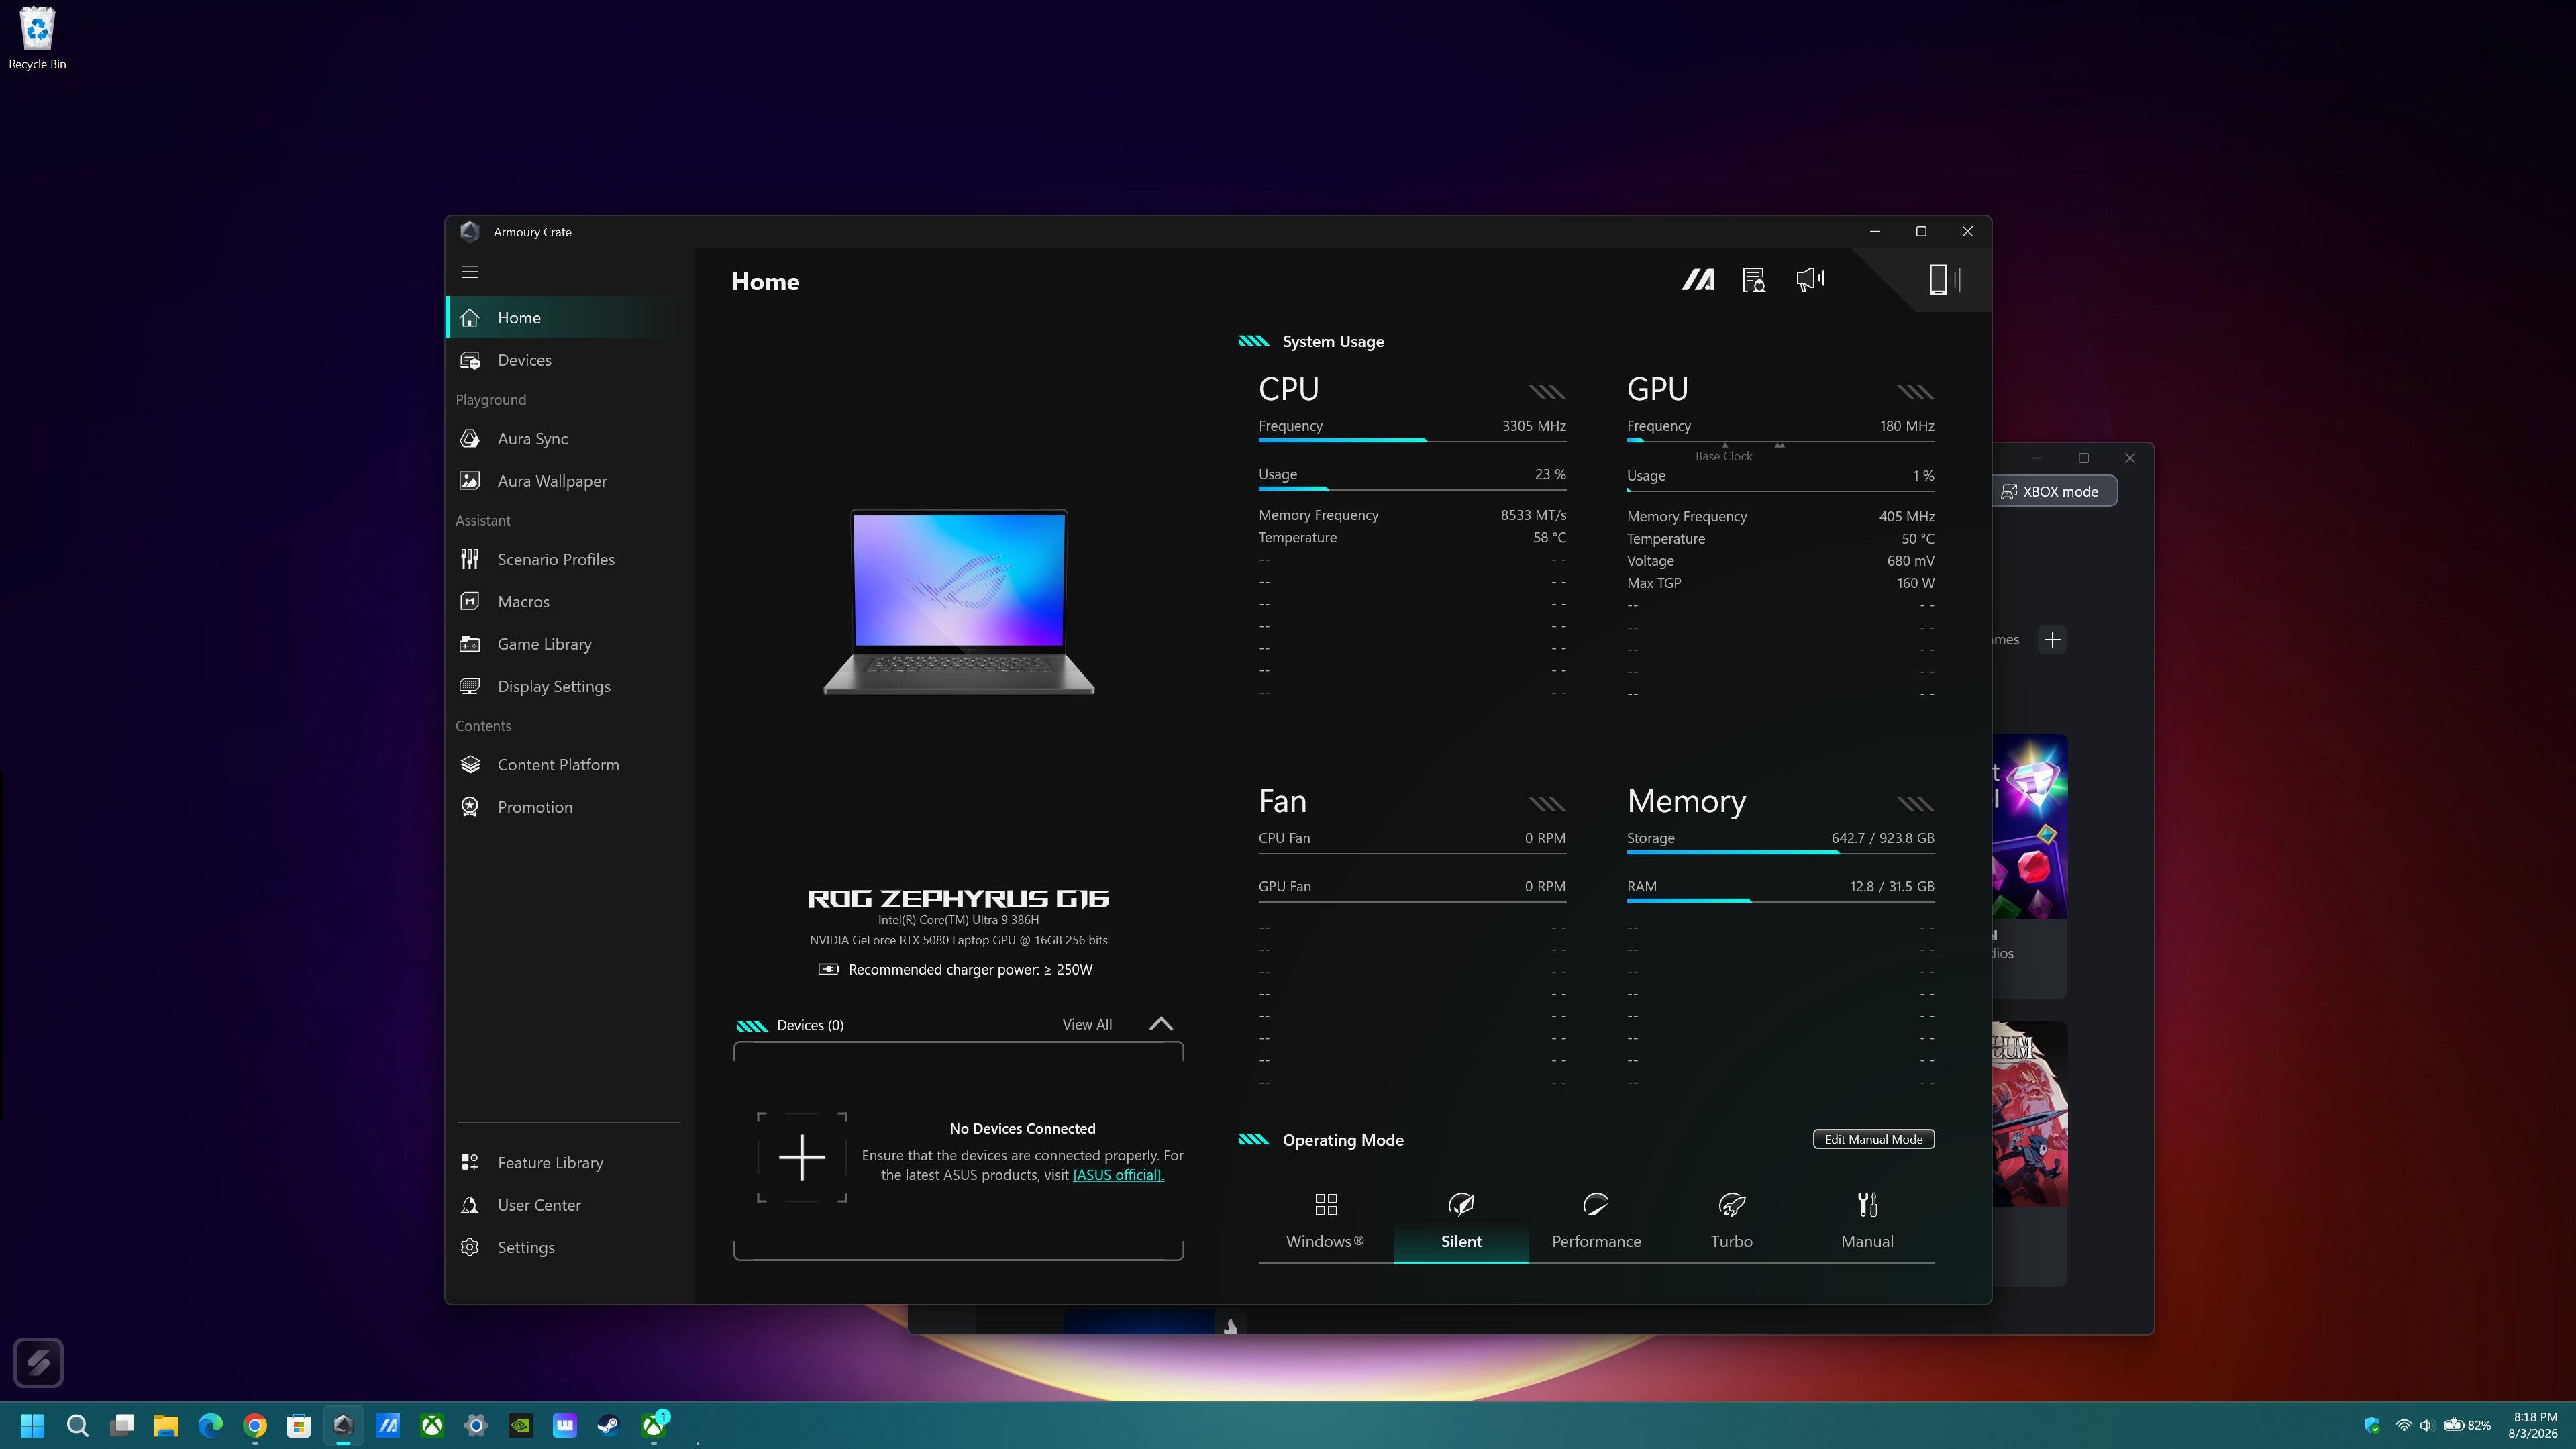Viewport: 2576px width, 1449px height.
Task: Open the Windows Start menu
Action: tap(32, 1425)
